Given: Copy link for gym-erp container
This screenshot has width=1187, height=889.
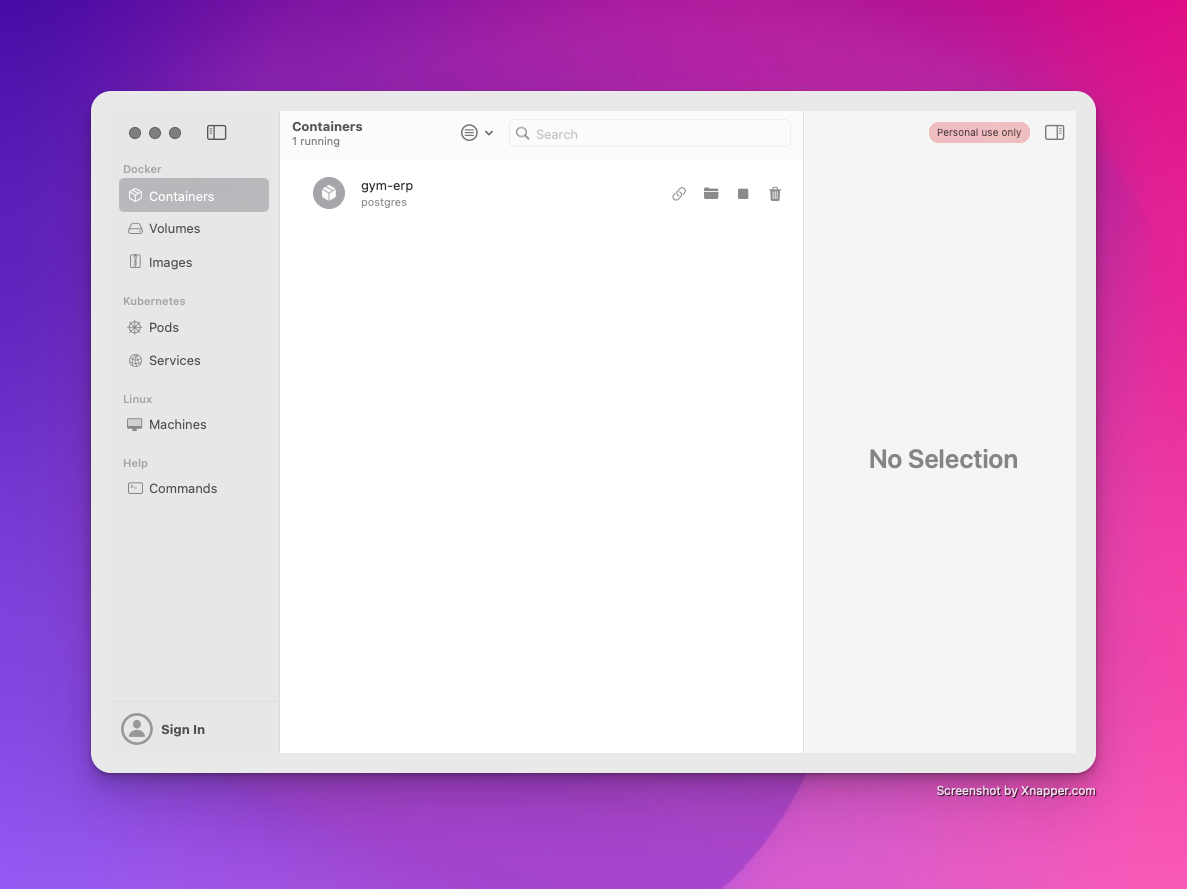Looking at the screenshot, I should [x=679, y=194].
